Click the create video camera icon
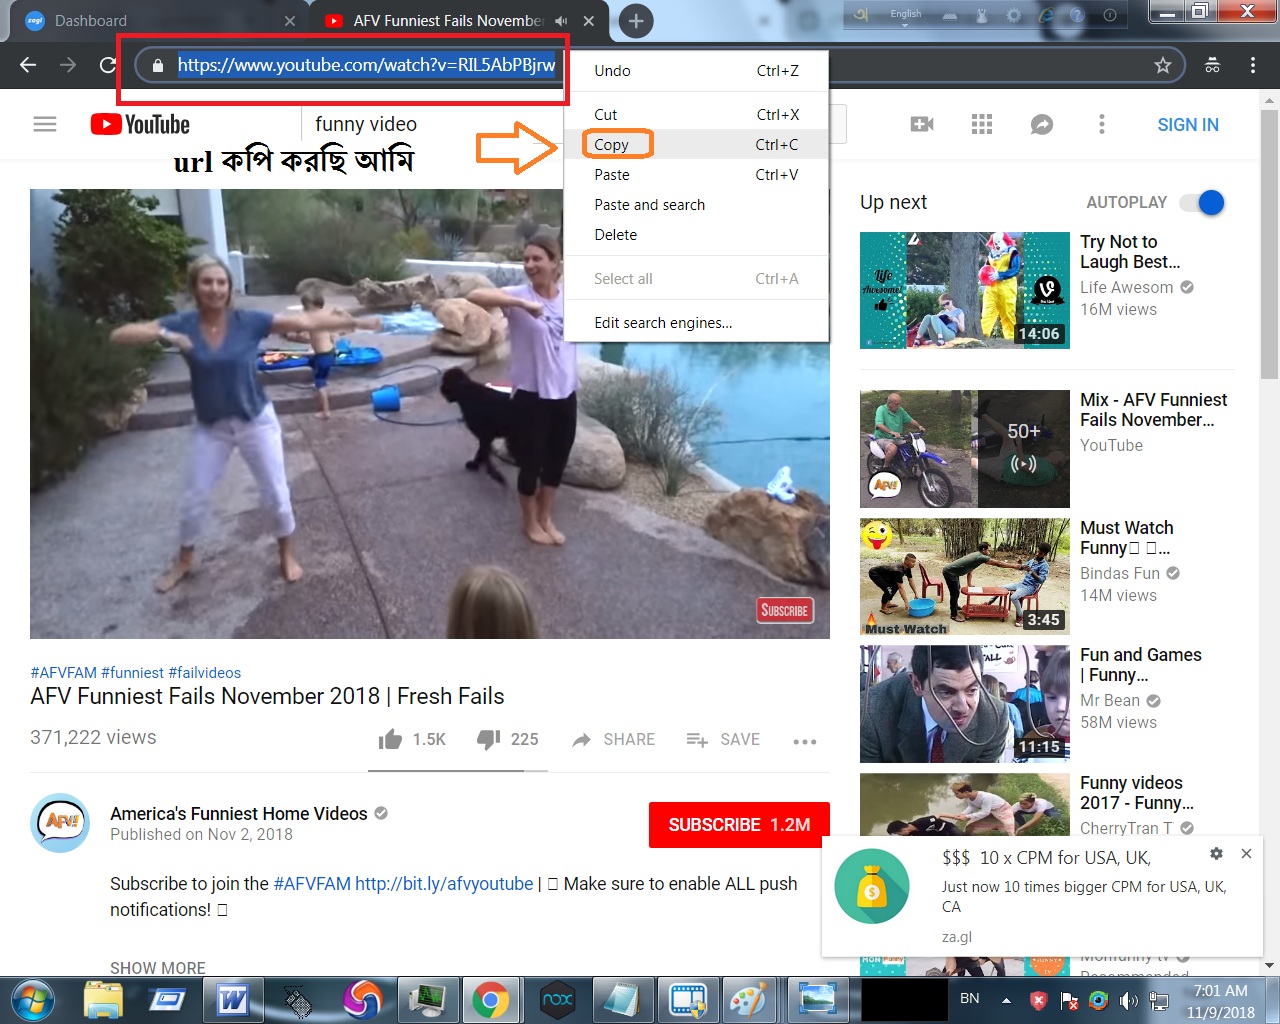The width and height of the screenshot is (1280, 1024). click(x=922, y=124)
